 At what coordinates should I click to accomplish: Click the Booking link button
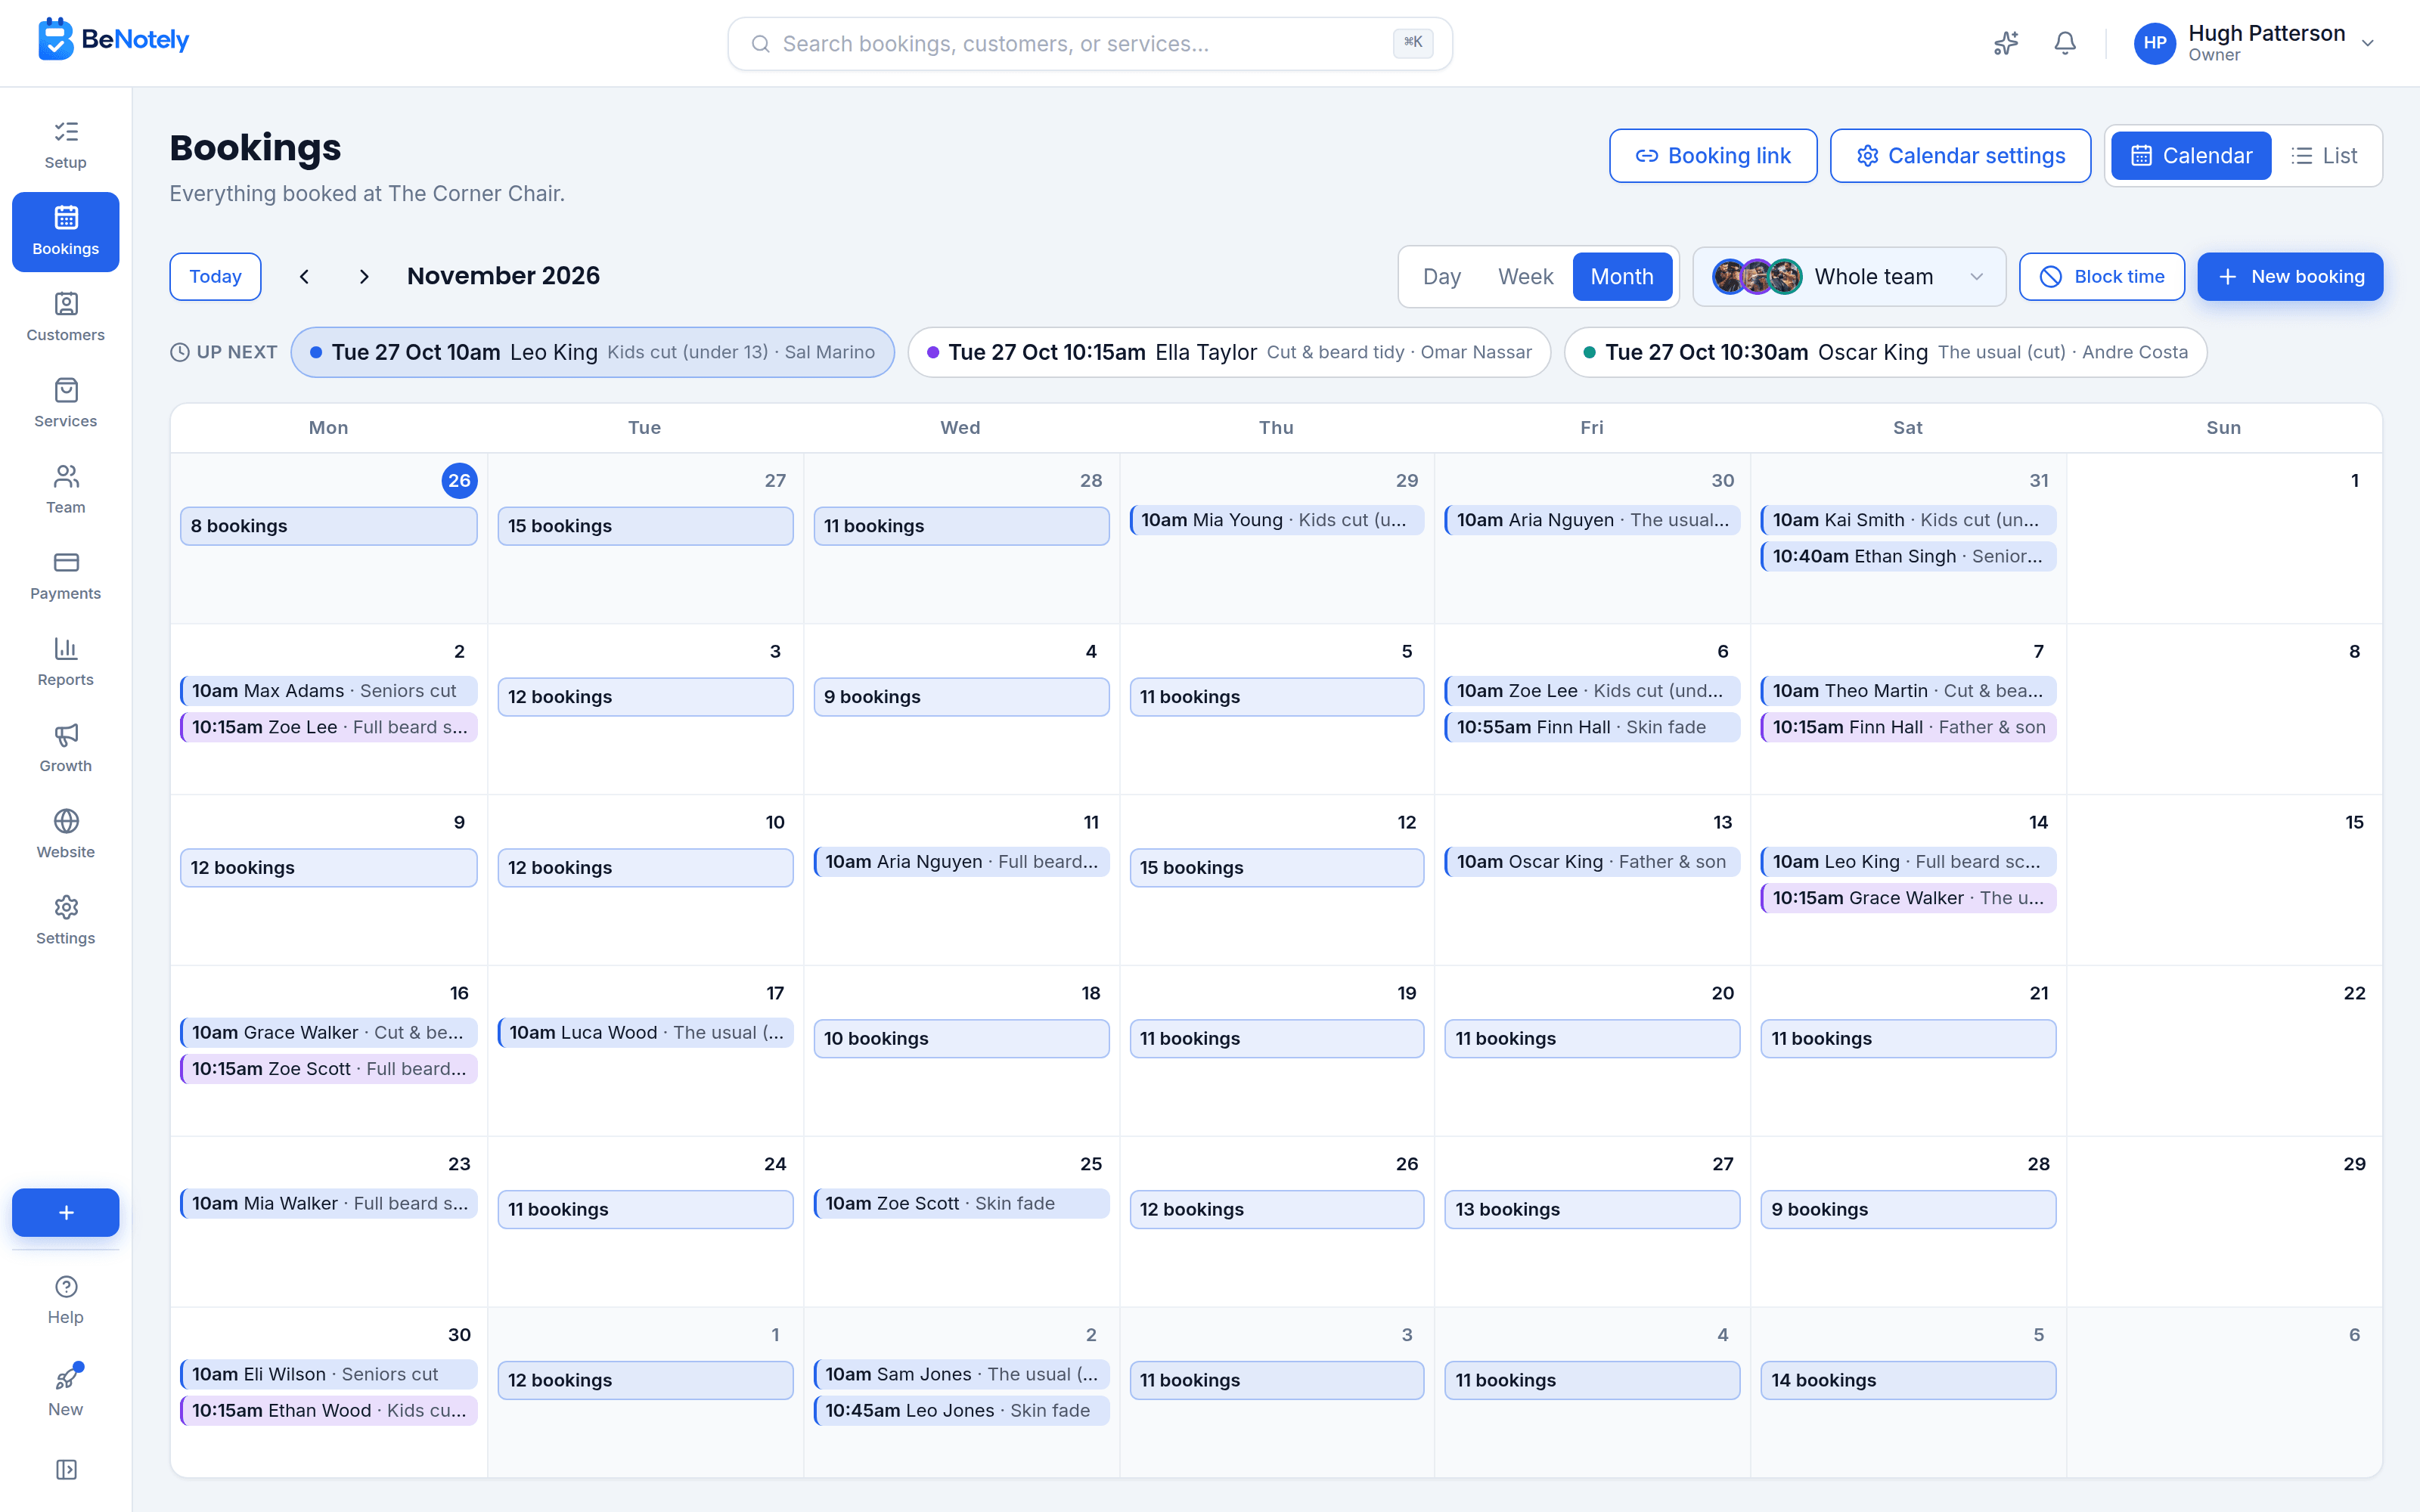pos(1713,156)
